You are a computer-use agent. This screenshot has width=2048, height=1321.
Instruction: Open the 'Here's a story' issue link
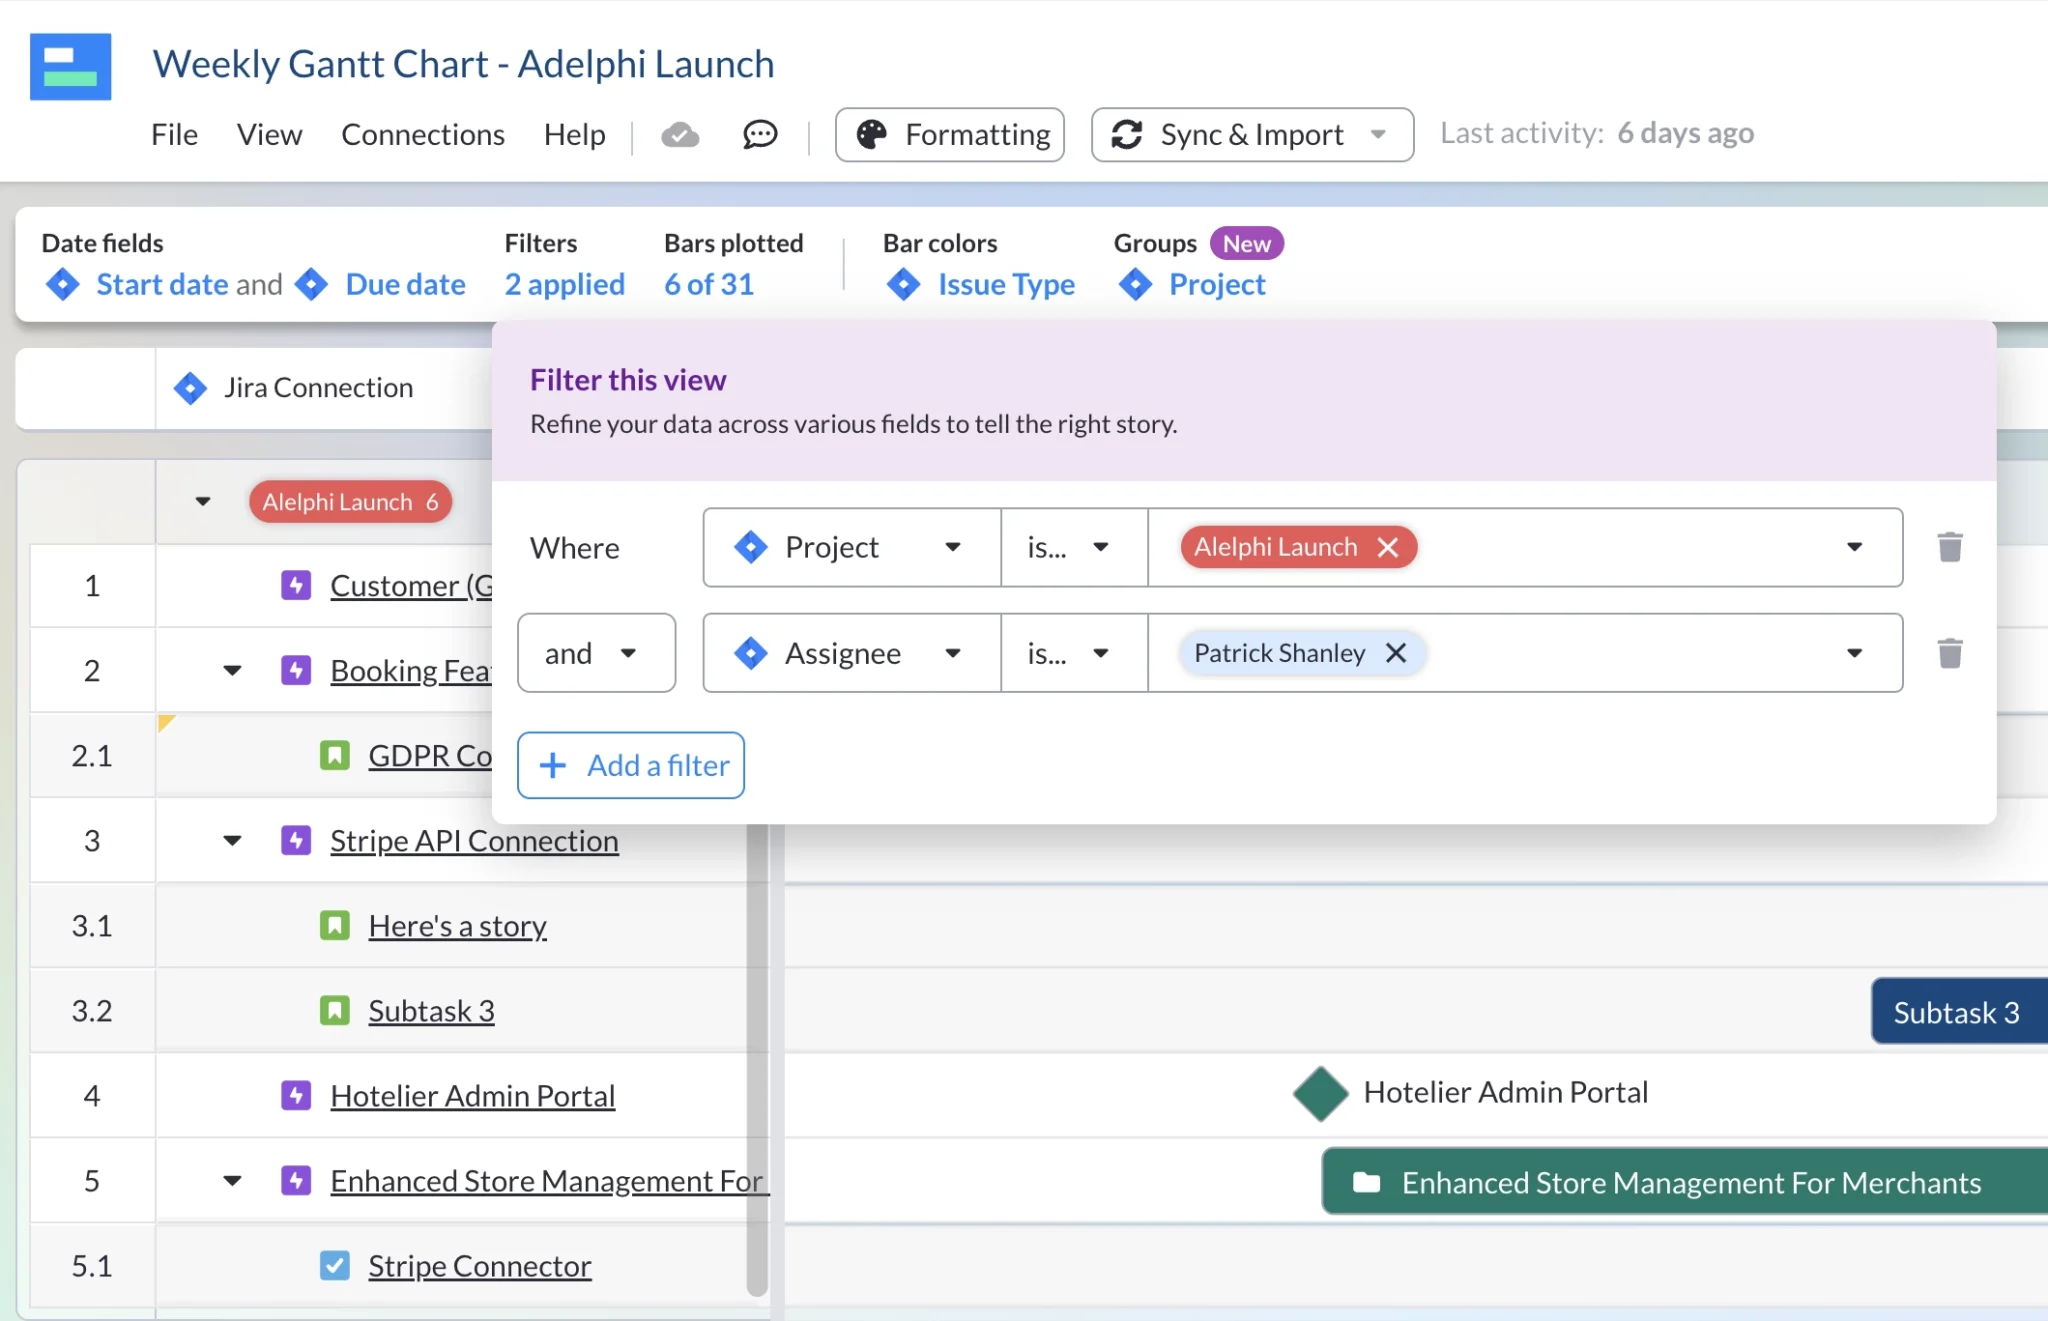pyautogui.click(x=457, y=926)
